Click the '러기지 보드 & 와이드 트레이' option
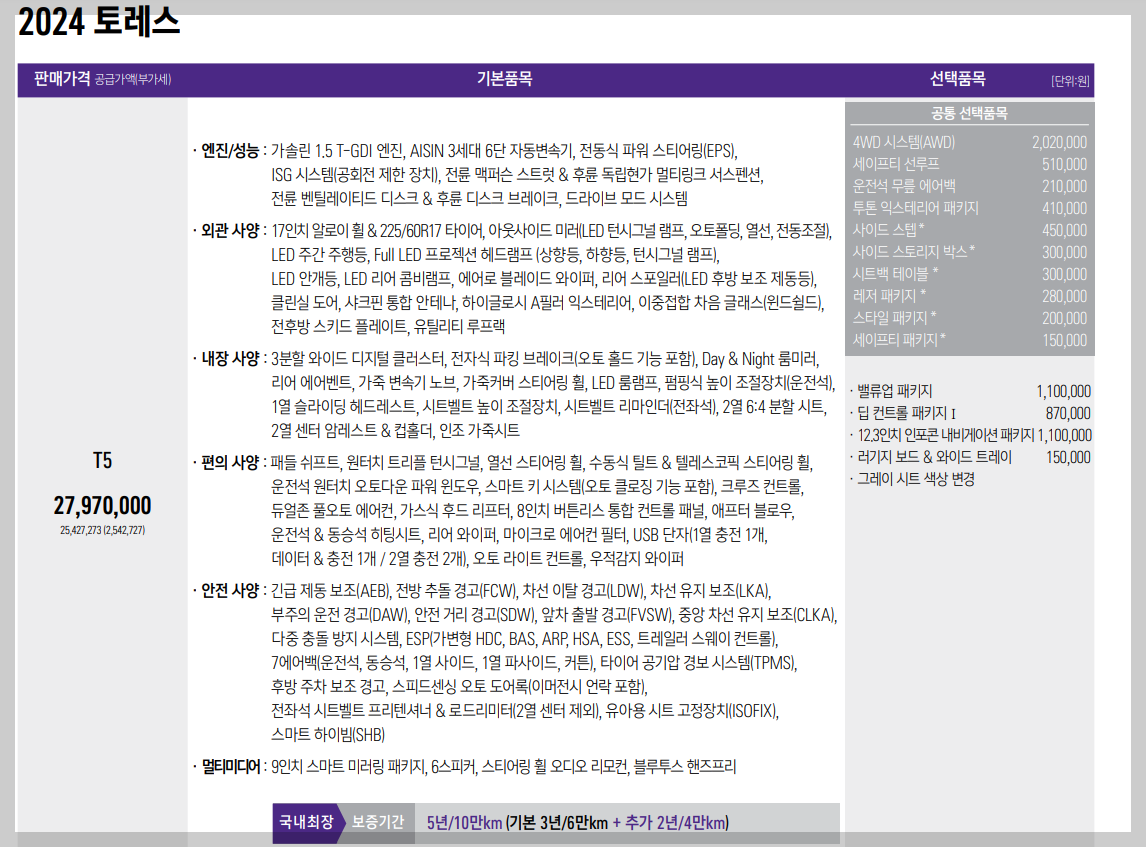This screenshot has width=1146, height=847. pos(934,457)
